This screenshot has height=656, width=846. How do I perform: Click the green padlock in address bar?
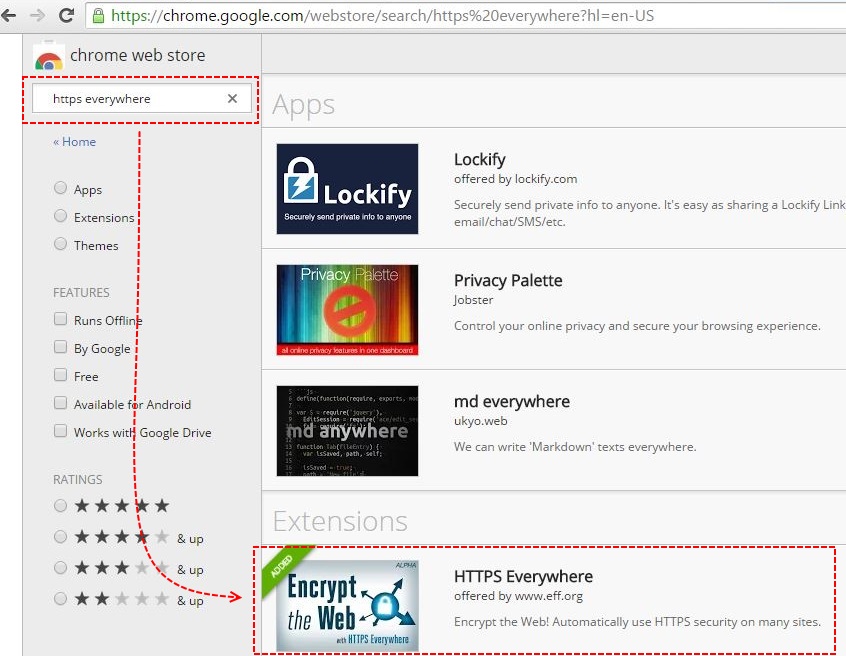click(x=98, y=16)
